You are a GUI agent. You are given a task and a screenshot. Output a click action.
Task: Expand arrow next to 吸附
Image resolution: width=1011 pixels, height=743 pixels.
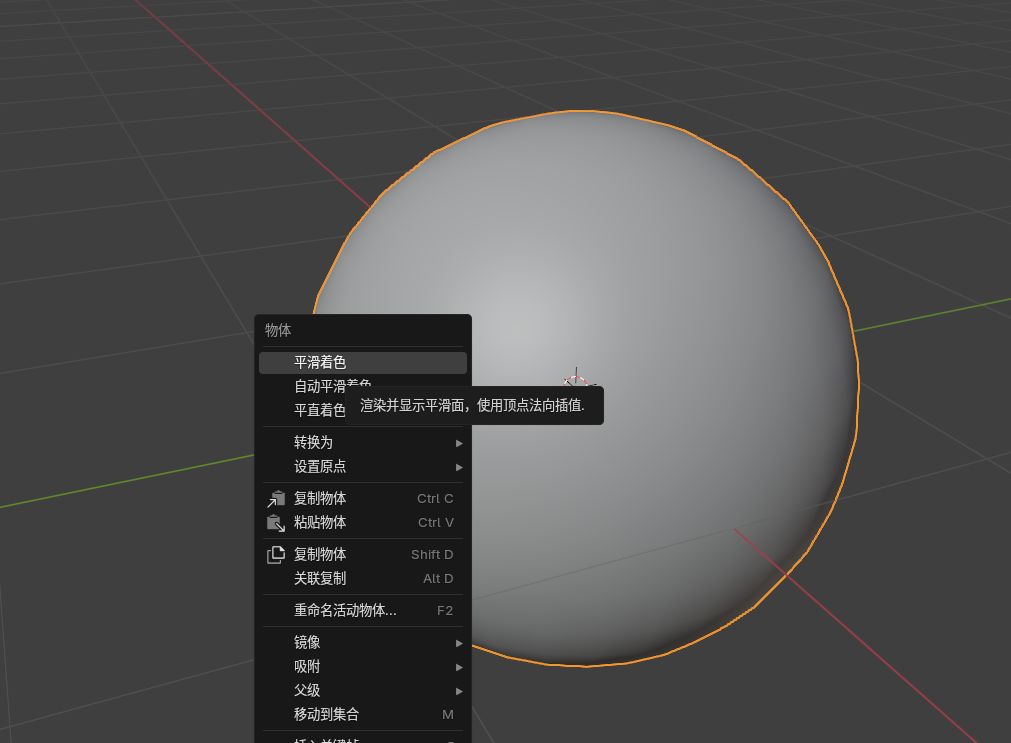[x=459, y=668]
